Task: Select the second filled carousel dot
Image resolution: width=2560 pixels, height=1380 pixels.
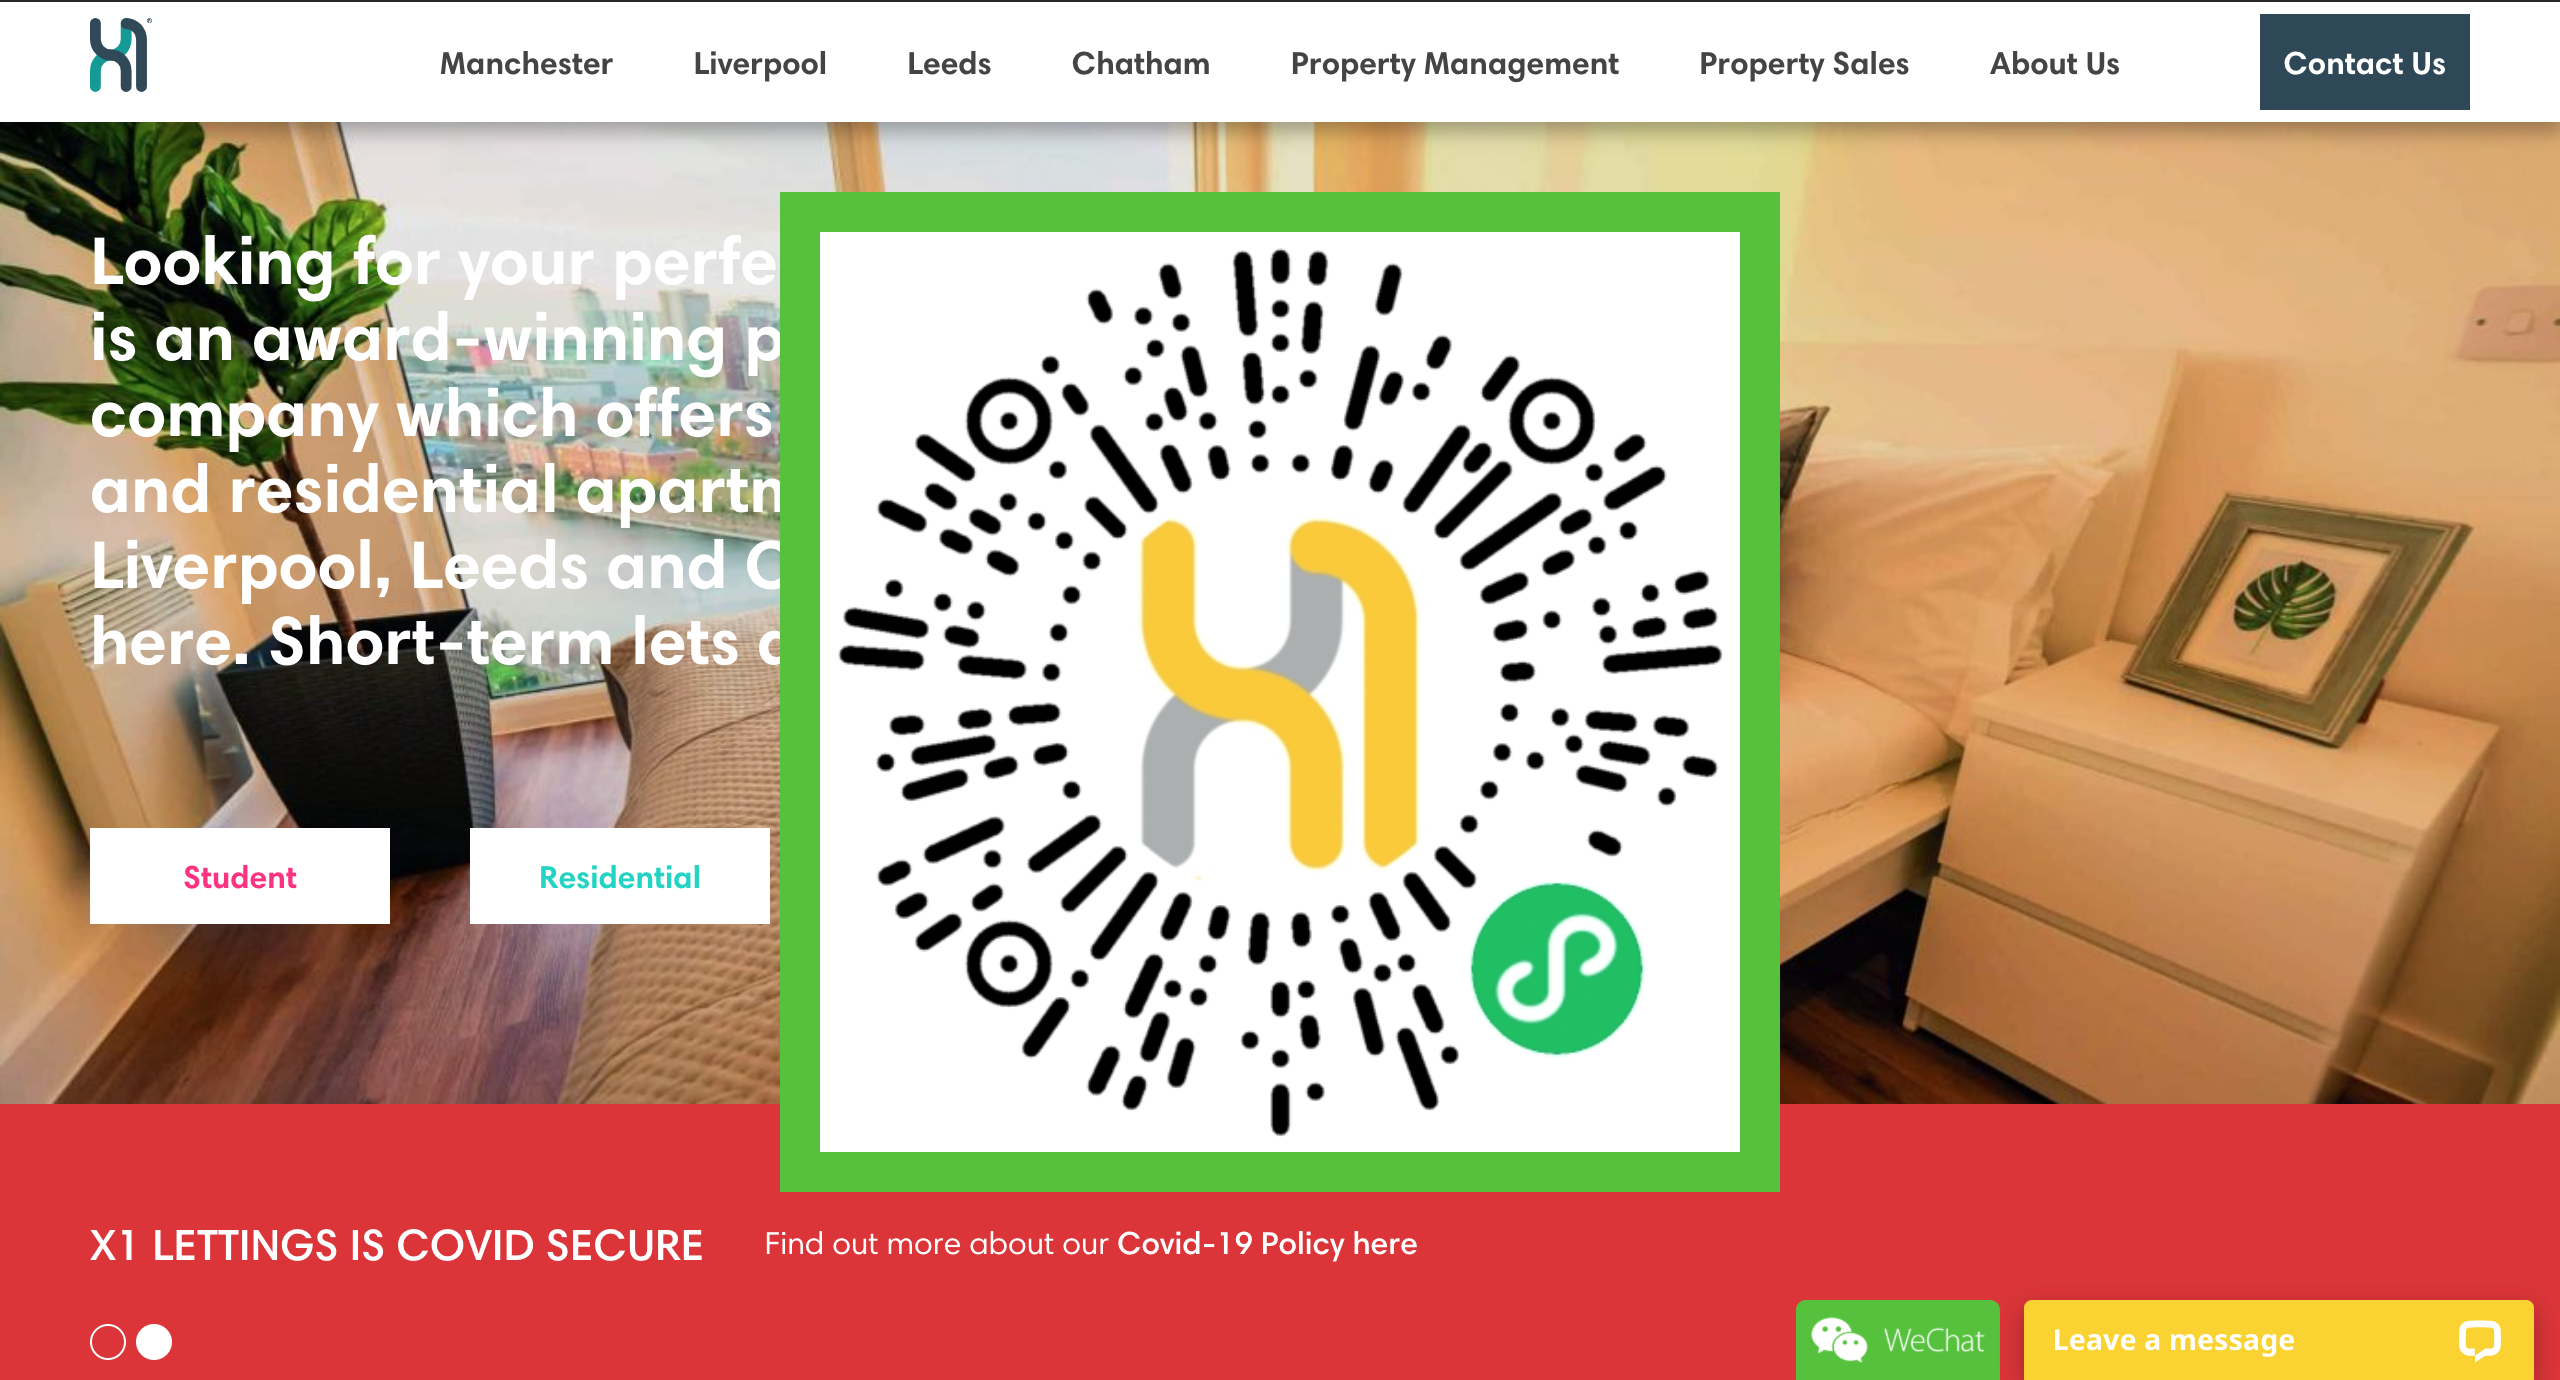Action: (154, 1342)
